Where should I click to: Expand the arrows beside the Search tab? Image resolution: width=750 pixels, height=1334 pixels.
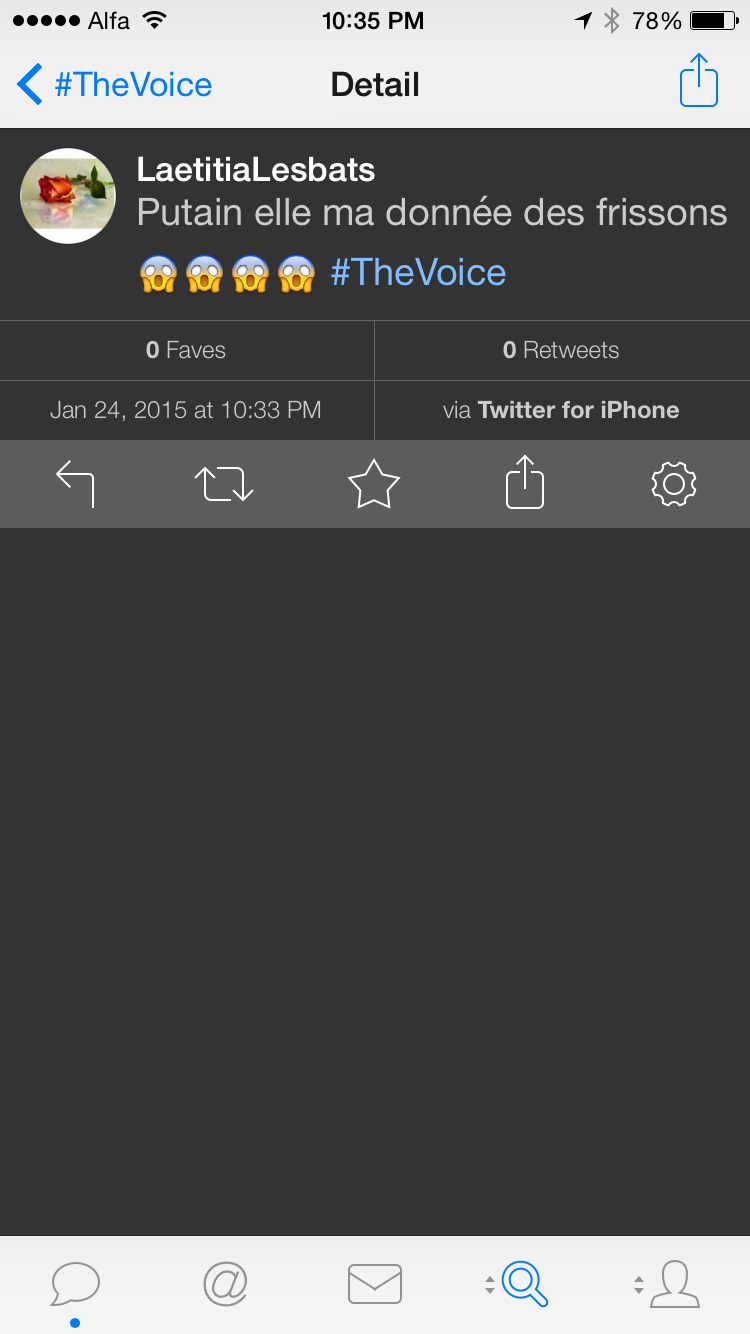tap(489, 1285)
